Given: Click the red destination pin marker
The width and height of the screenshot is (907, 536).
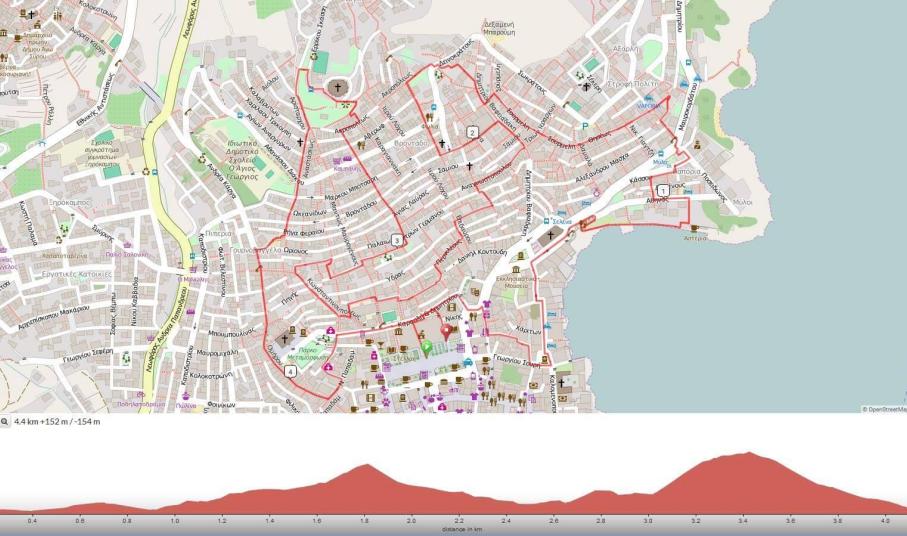Looking at the screenshot, I should tap(445, 333).
